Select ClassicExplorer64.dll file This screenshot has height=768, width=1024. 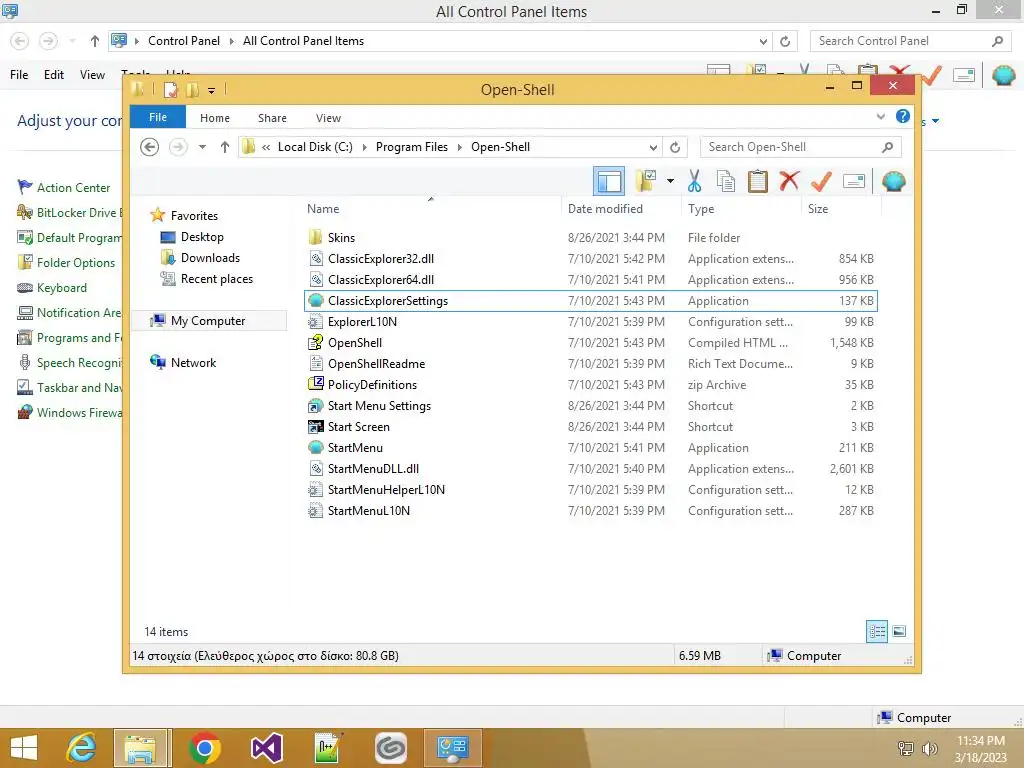click(591, 280)
